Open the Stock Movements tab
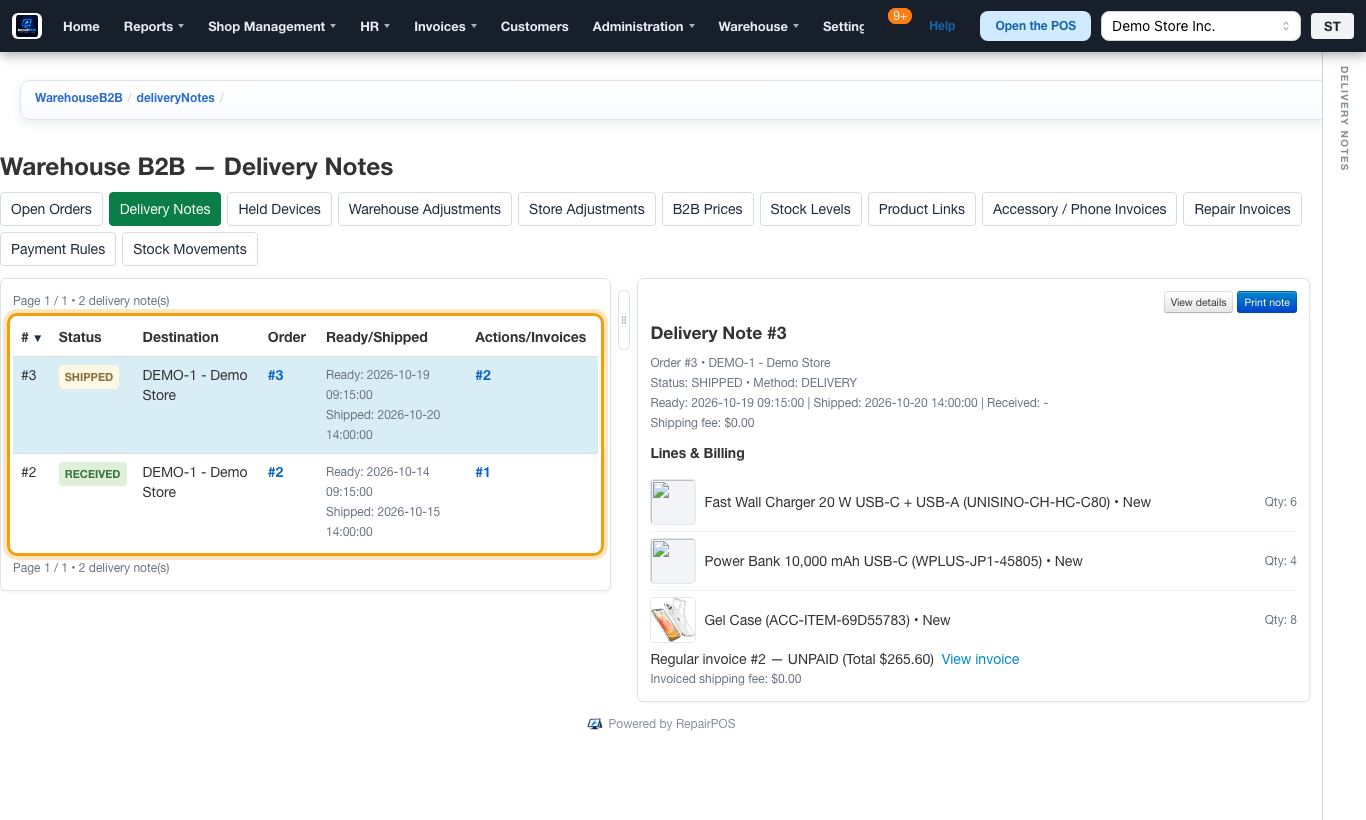The height and width of the screenshot is (820, 1366). 190,249
